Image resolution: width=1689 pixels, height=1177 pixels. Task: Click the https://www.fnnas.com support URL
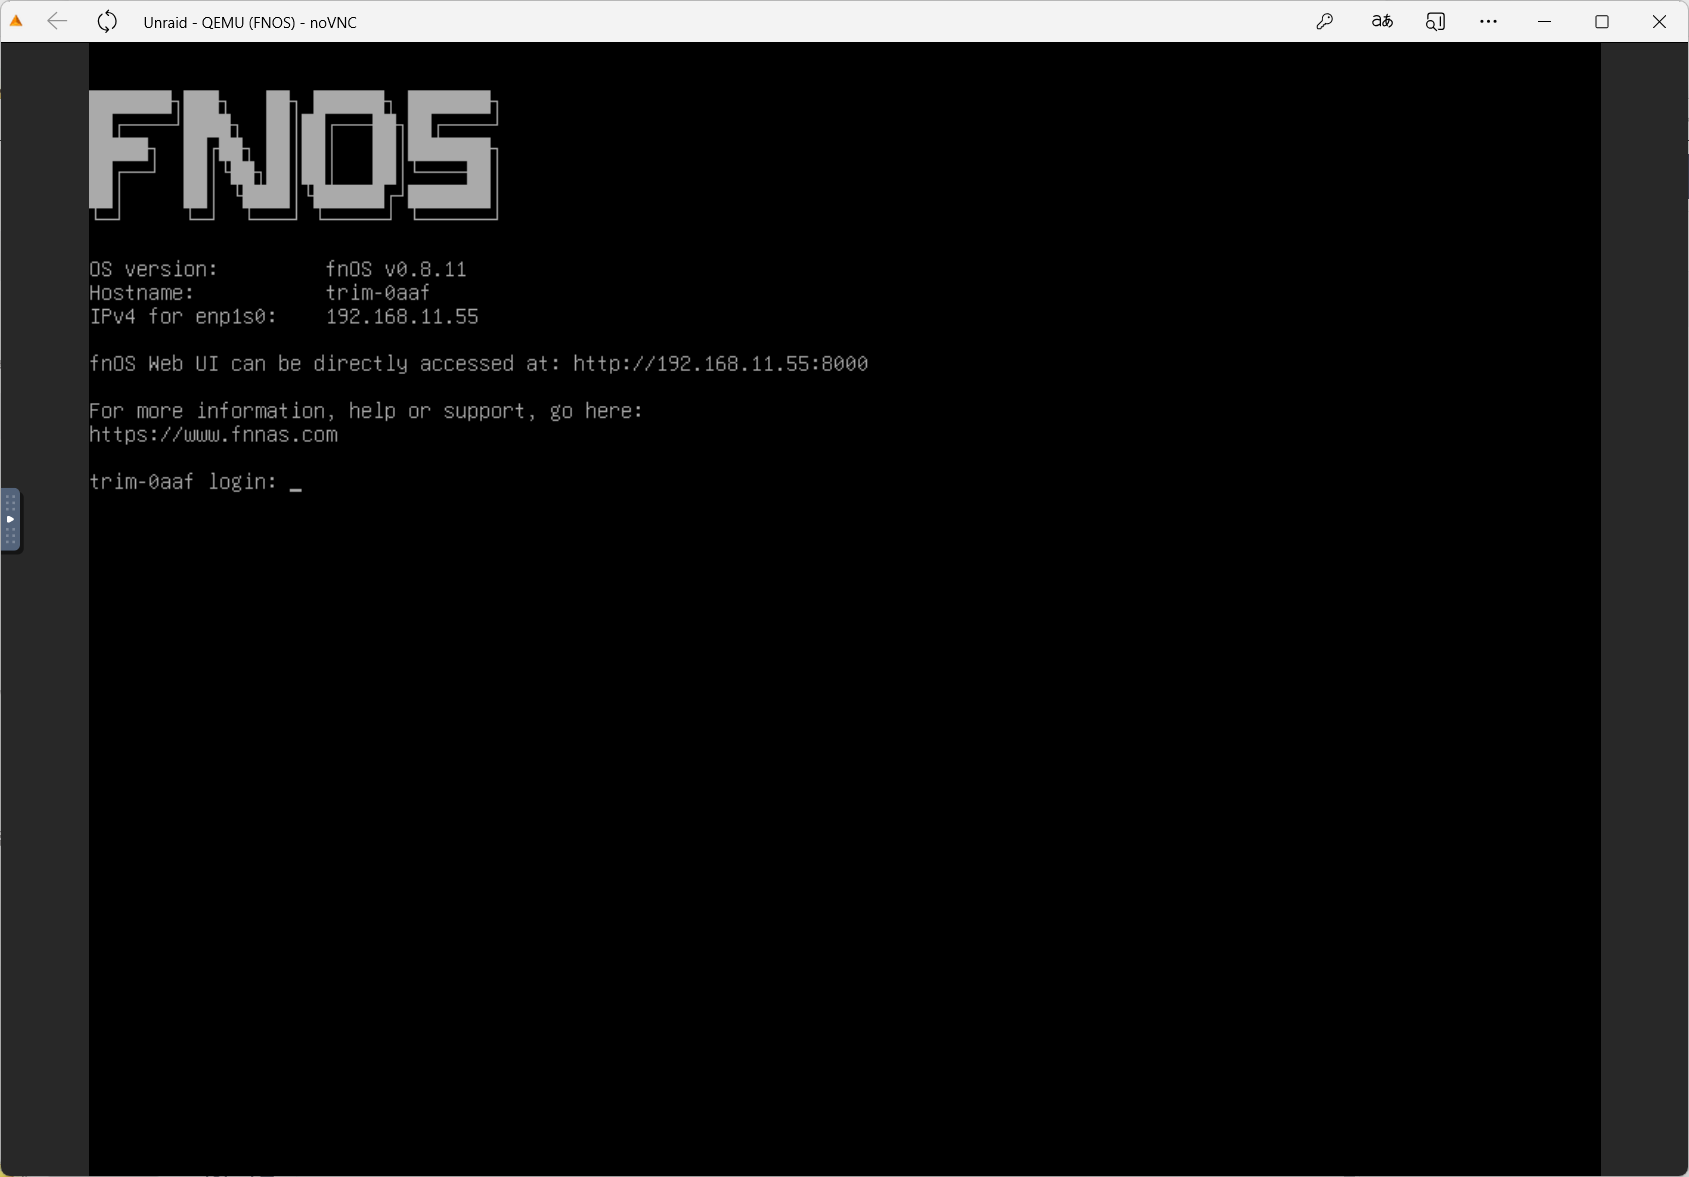213,435
